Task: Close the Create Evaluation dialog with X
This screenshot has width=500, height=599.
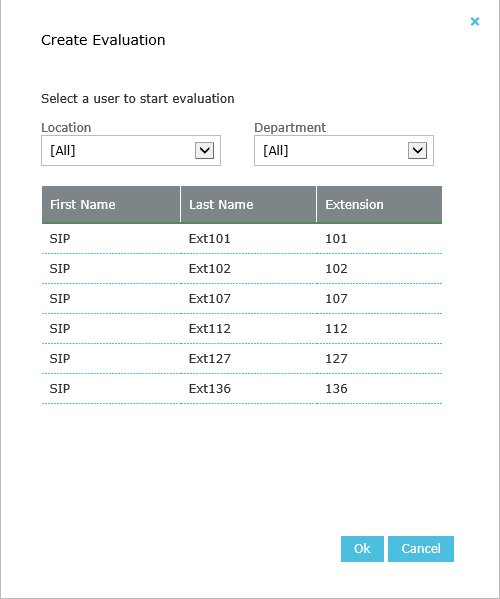Action: (x=475, y=21)
